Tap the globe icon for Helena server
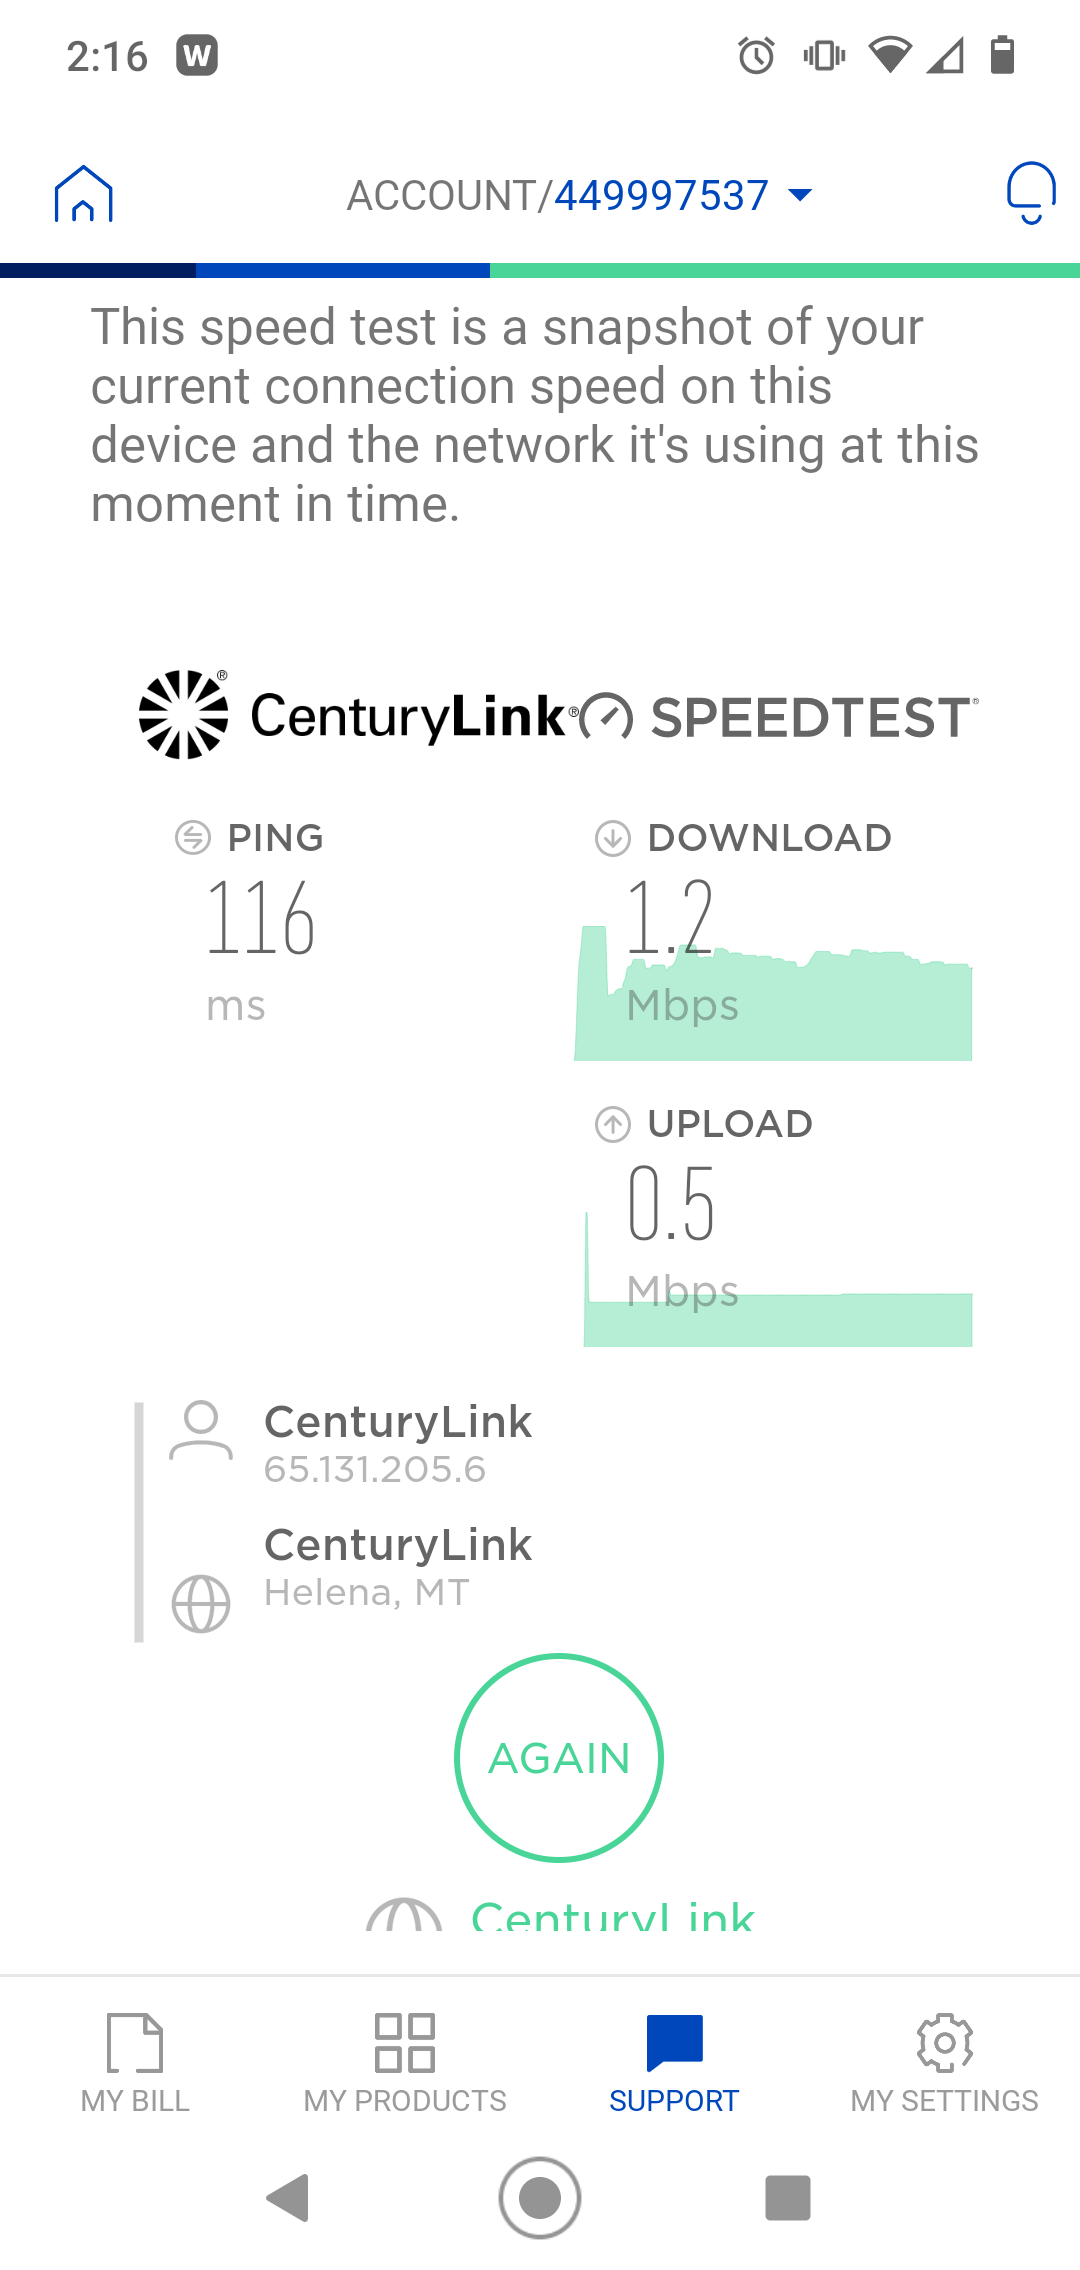The height and width of the screenshot is (2270, 1080). [201, 1604]
